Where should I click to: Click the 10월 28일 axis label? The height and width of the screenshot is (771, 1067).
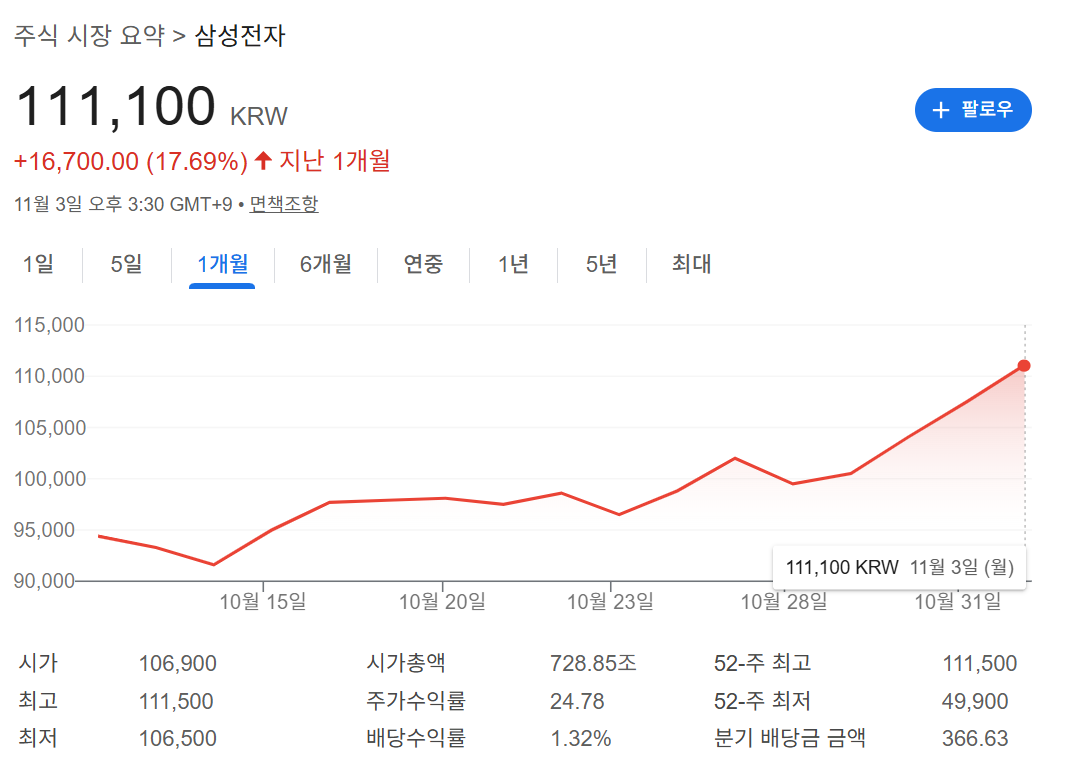784,602
